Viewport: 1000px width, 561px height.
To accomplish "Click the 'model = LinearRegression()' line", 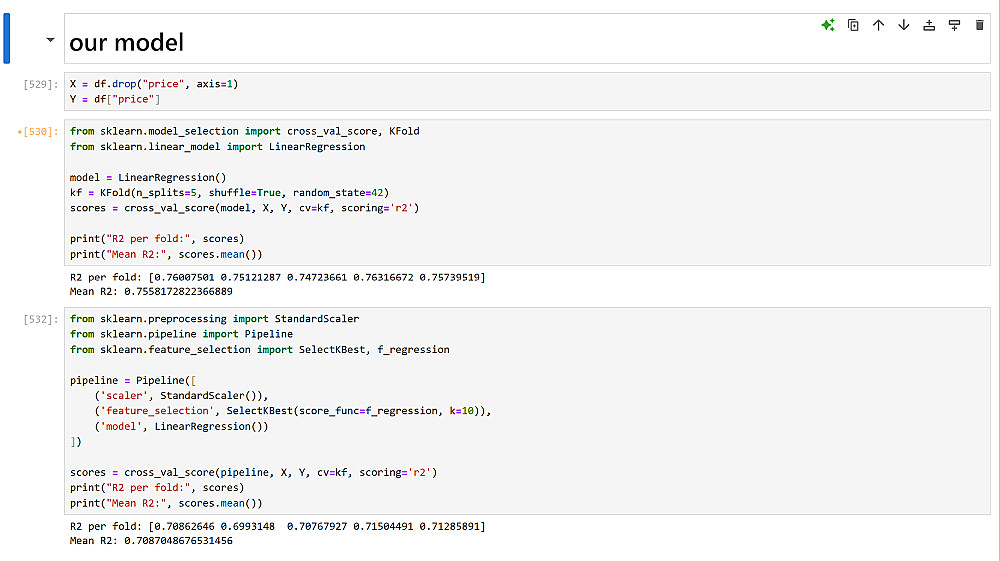I will pyautogui.click(x=148, y=178).
